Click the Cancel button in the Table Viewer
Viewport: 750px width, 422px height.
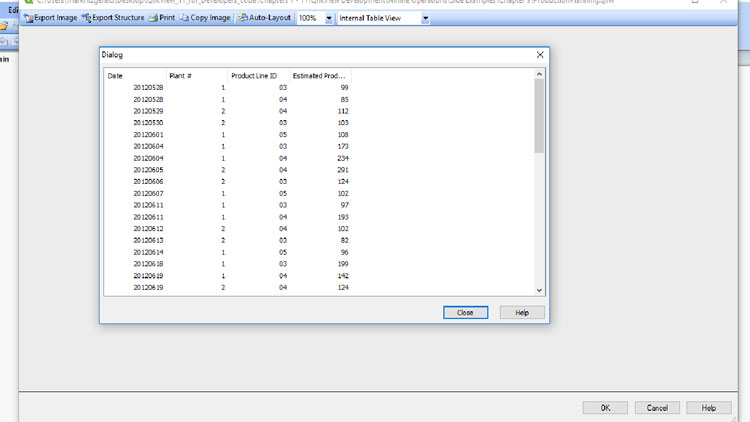tap(657, 408)
